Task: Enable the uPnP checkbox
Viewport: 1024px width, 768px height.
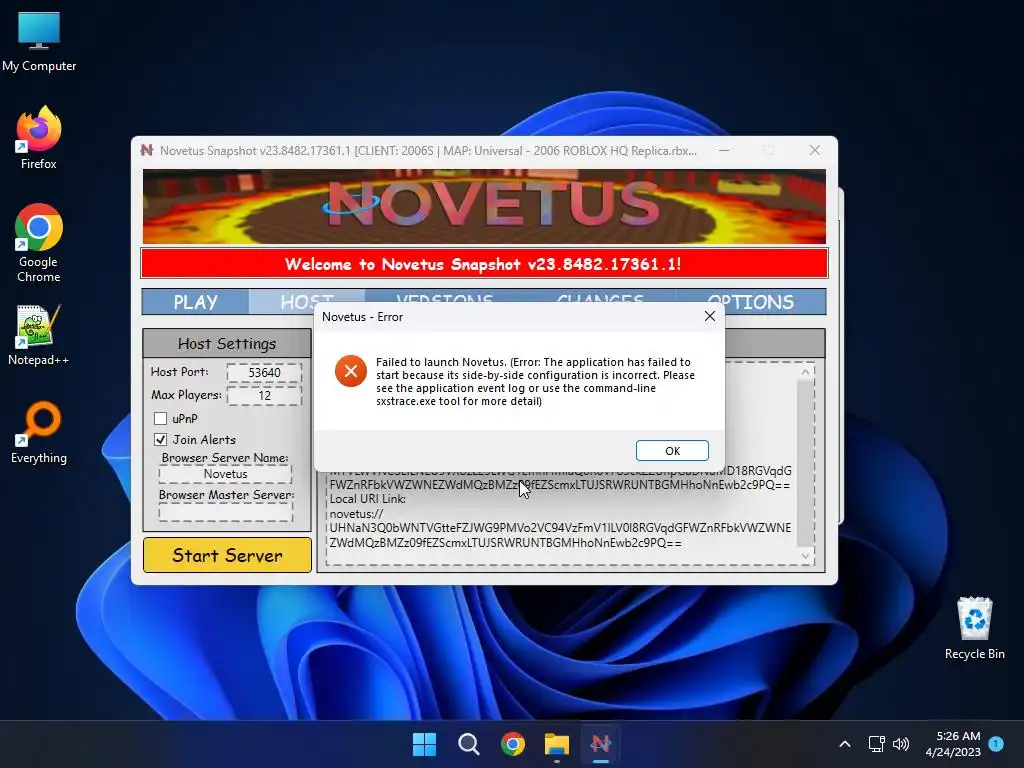Action: click(161, 419)
